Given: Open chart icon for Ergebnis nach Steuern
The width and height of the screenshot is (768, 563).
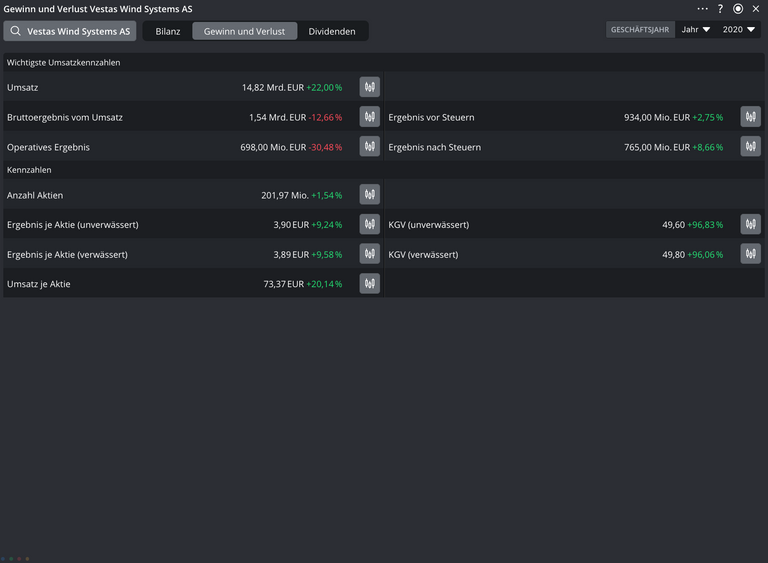Looking at the screenshot, I should click(x=750, y=147).
